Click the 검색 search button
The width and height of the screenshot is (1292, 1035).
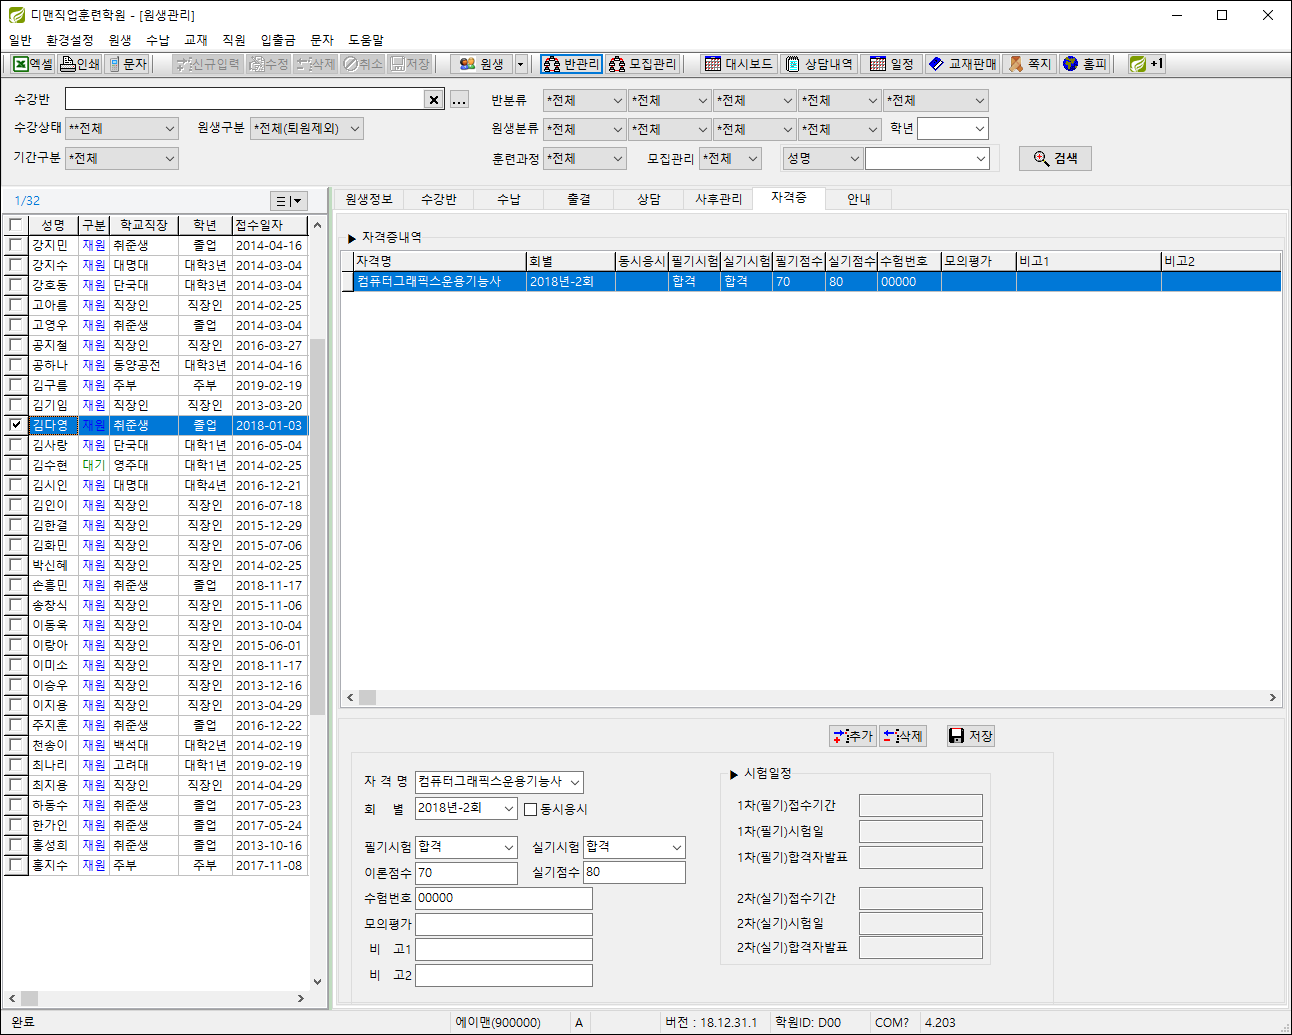click(1055, 158)
